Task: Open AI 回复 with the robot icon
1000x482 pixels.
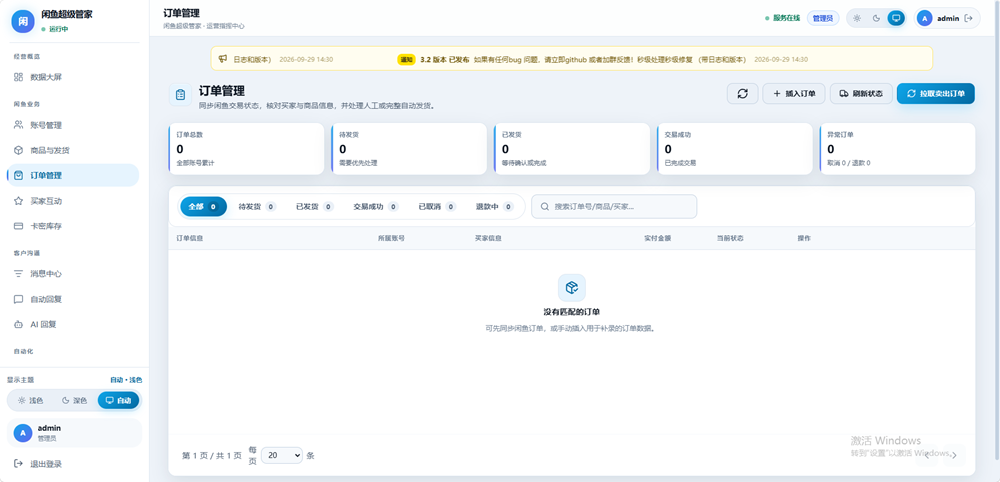Action: [x=73, y=324]
